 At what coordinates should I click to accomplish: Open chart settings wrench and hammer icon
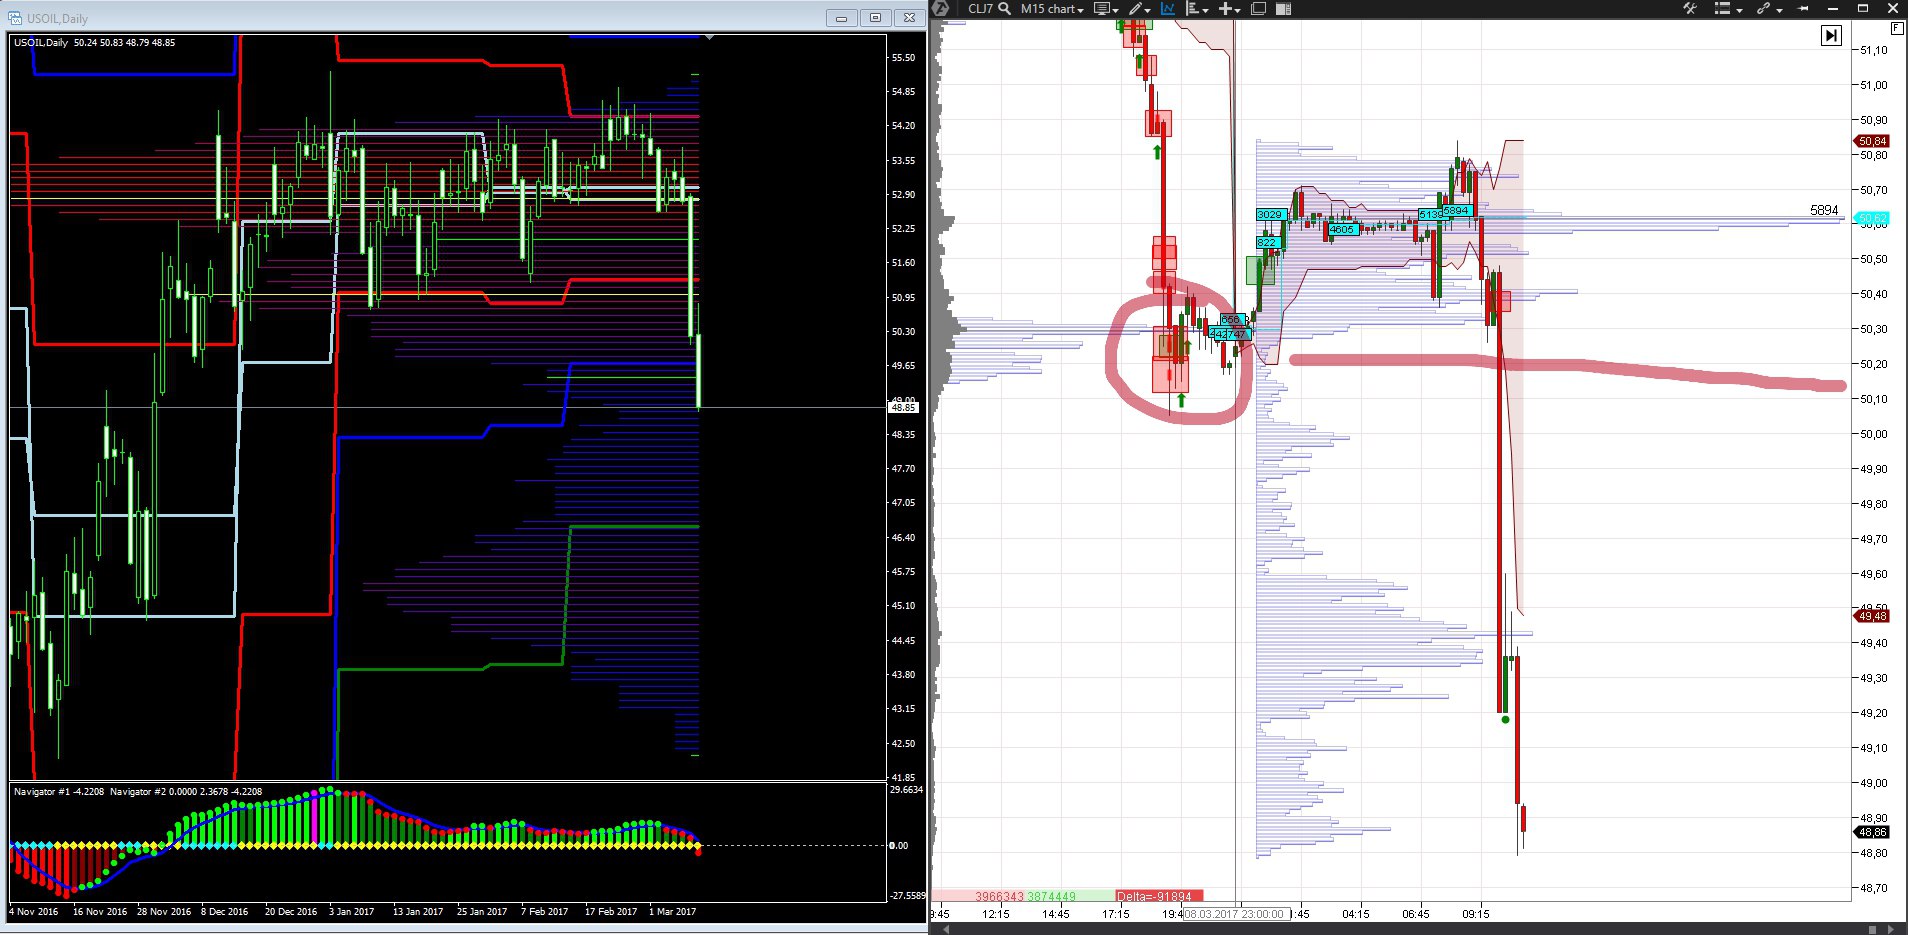point(1690,8)
